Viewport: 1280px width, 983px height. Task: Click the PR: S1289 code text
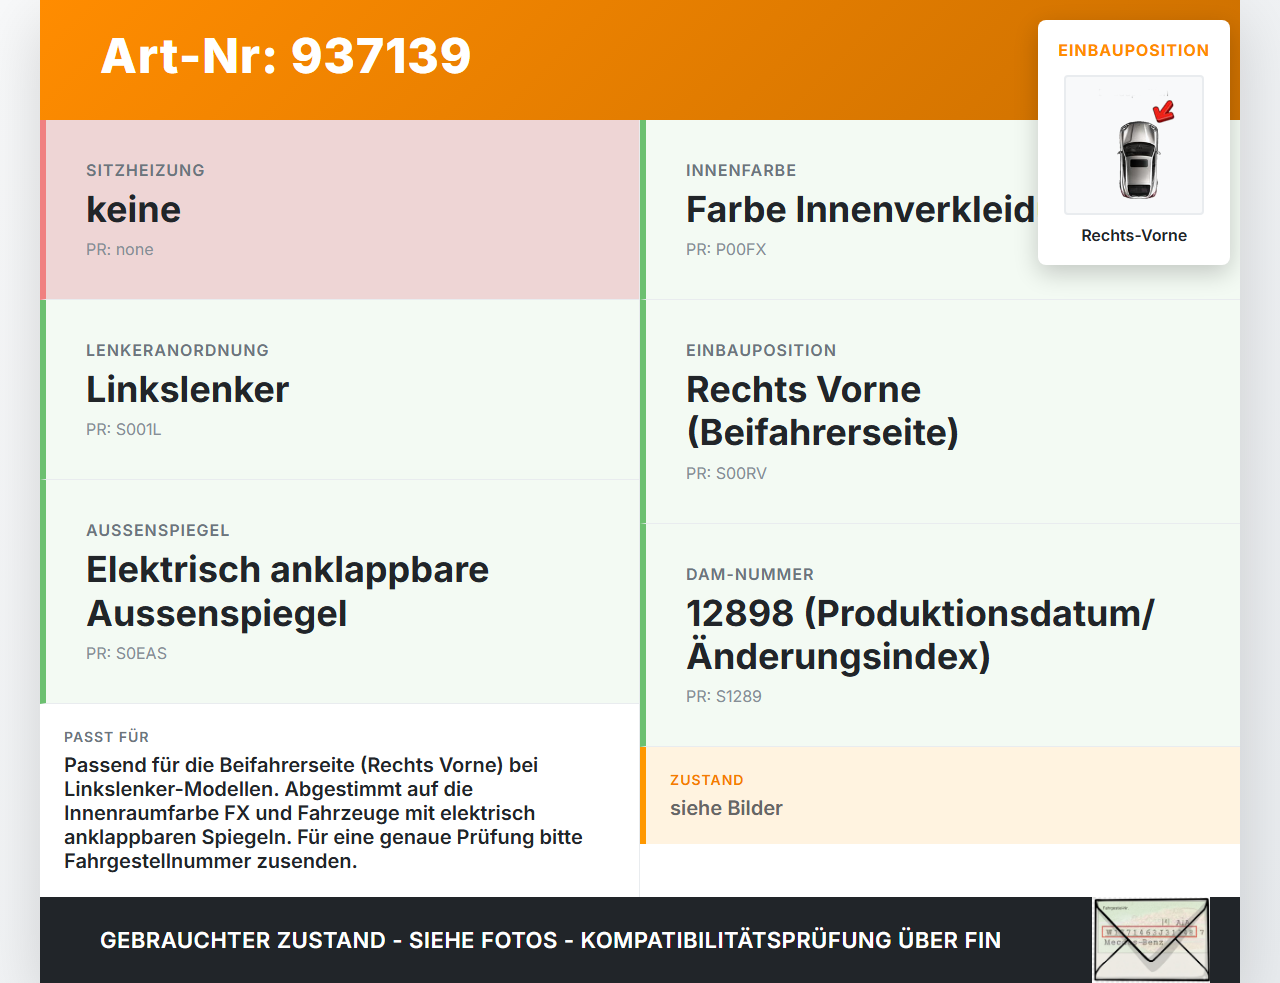coord(724,696)
